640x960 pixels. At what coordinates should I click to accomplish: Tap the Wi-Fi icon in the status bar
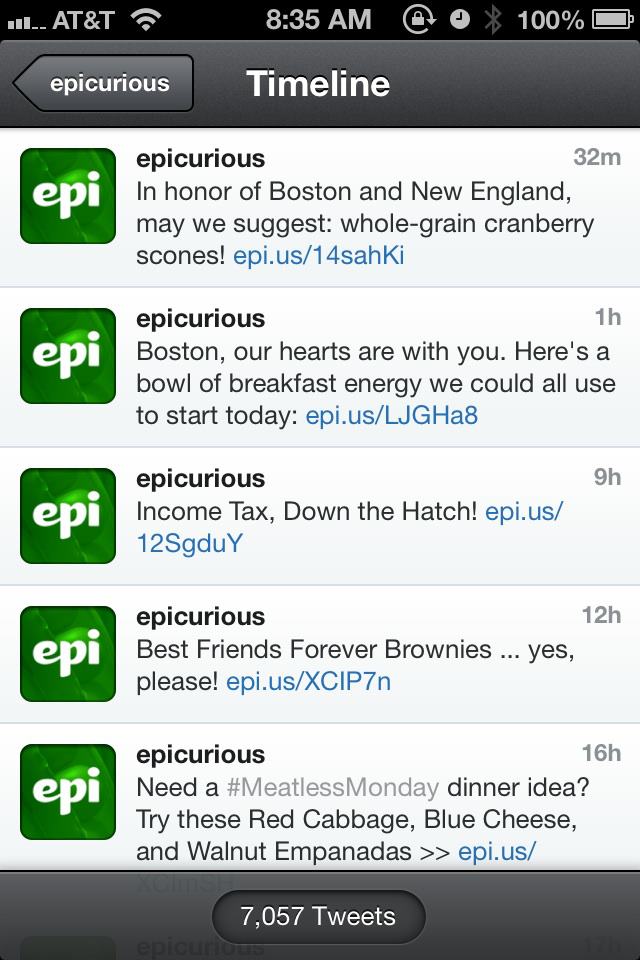(x=147, y=19)
